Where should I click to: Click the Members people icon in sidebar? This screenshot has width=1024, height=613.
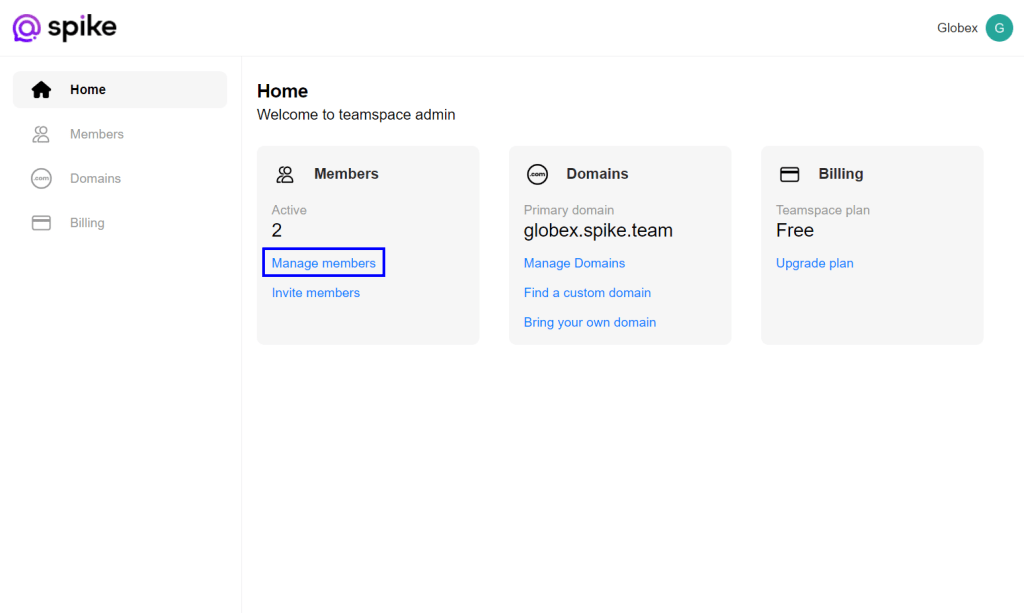pos(40,134)
